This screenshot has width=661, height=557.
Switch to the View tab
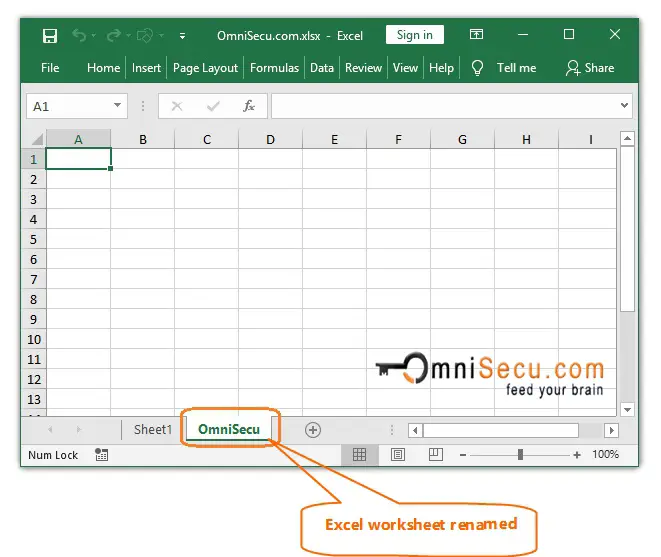(405, 68)
